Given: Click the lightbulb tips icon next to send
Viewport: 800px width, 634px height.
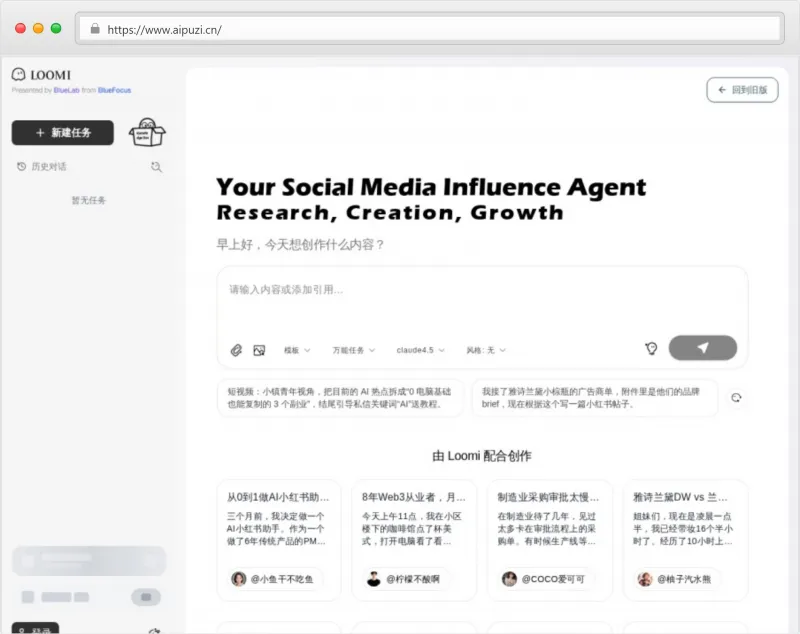Looking at the screenshot, I should tap(650, 347).
